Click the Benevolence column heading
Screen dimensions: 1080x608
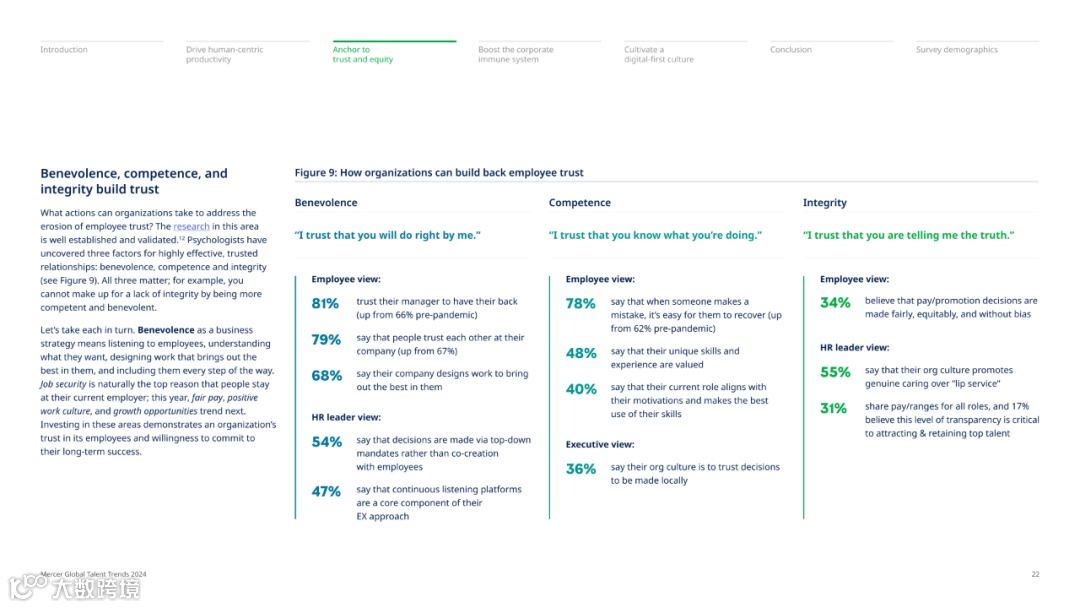coord(326,203)
